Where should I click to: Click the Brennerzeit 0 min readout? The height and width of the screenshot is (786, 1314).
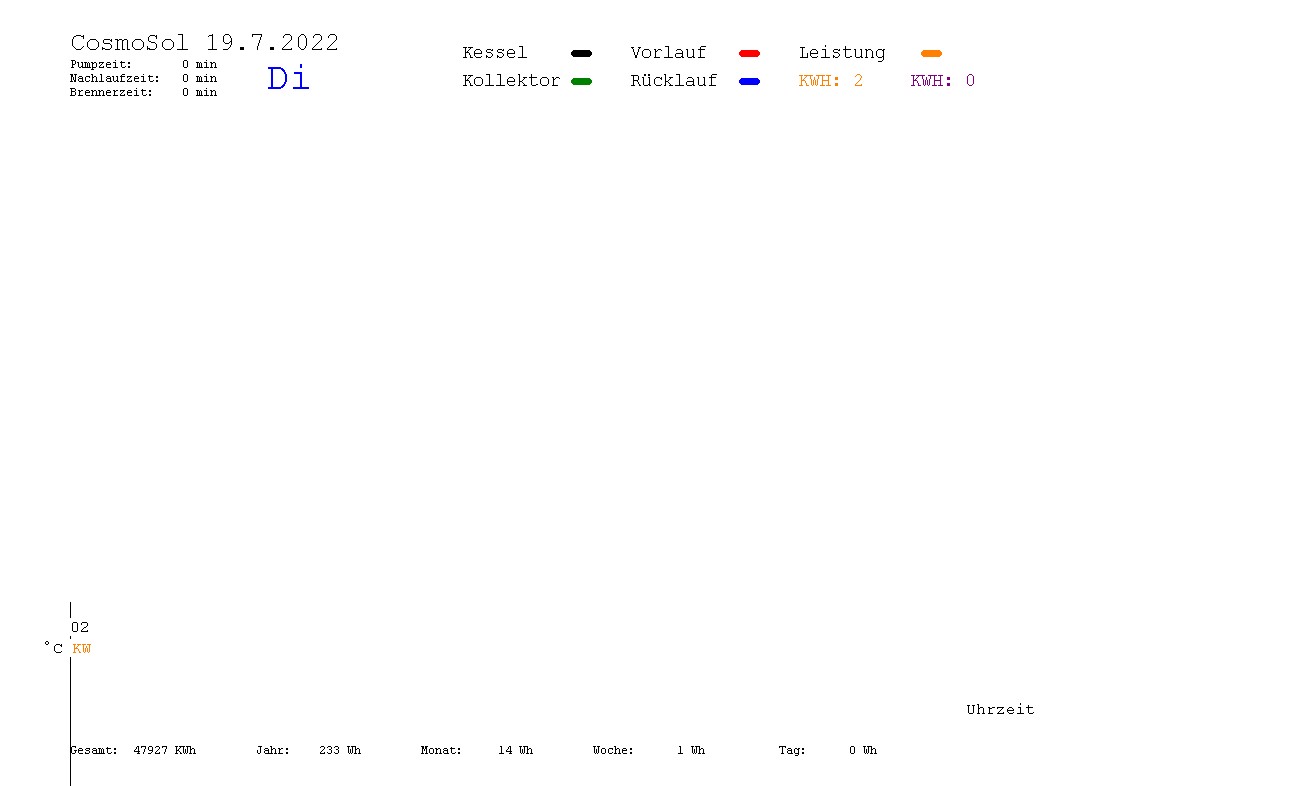143,92
